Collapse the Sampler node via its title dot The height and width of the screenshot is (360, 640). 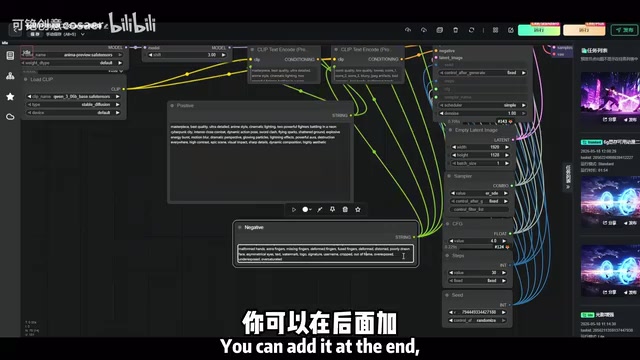(x=449, y=176)
